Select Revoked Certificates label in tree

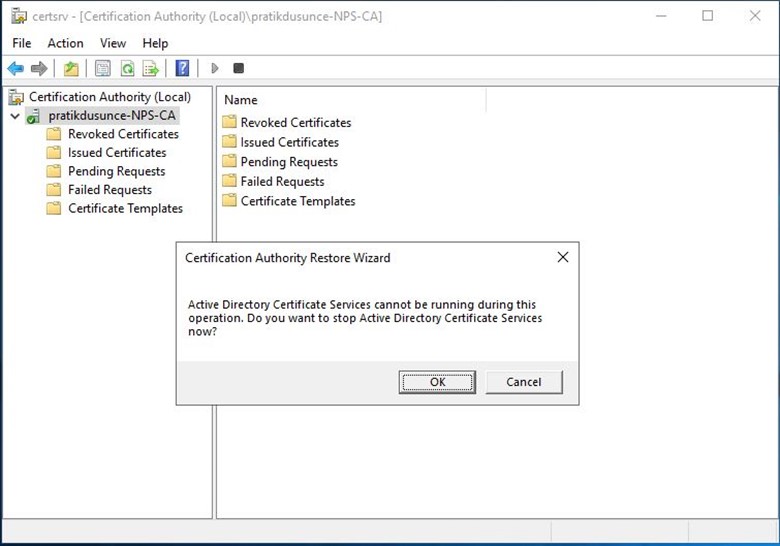123,134
